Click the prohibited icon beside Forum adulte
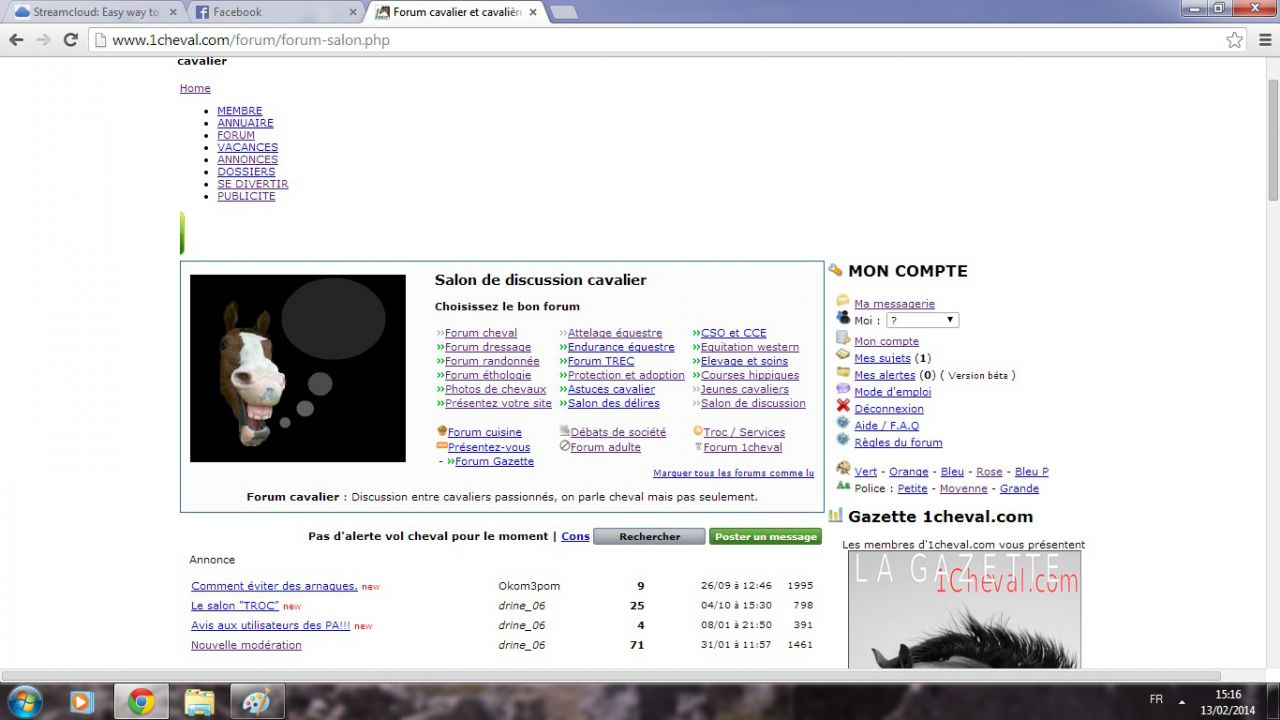This screenshot has height=720, width=1280. tap(565, 446)
